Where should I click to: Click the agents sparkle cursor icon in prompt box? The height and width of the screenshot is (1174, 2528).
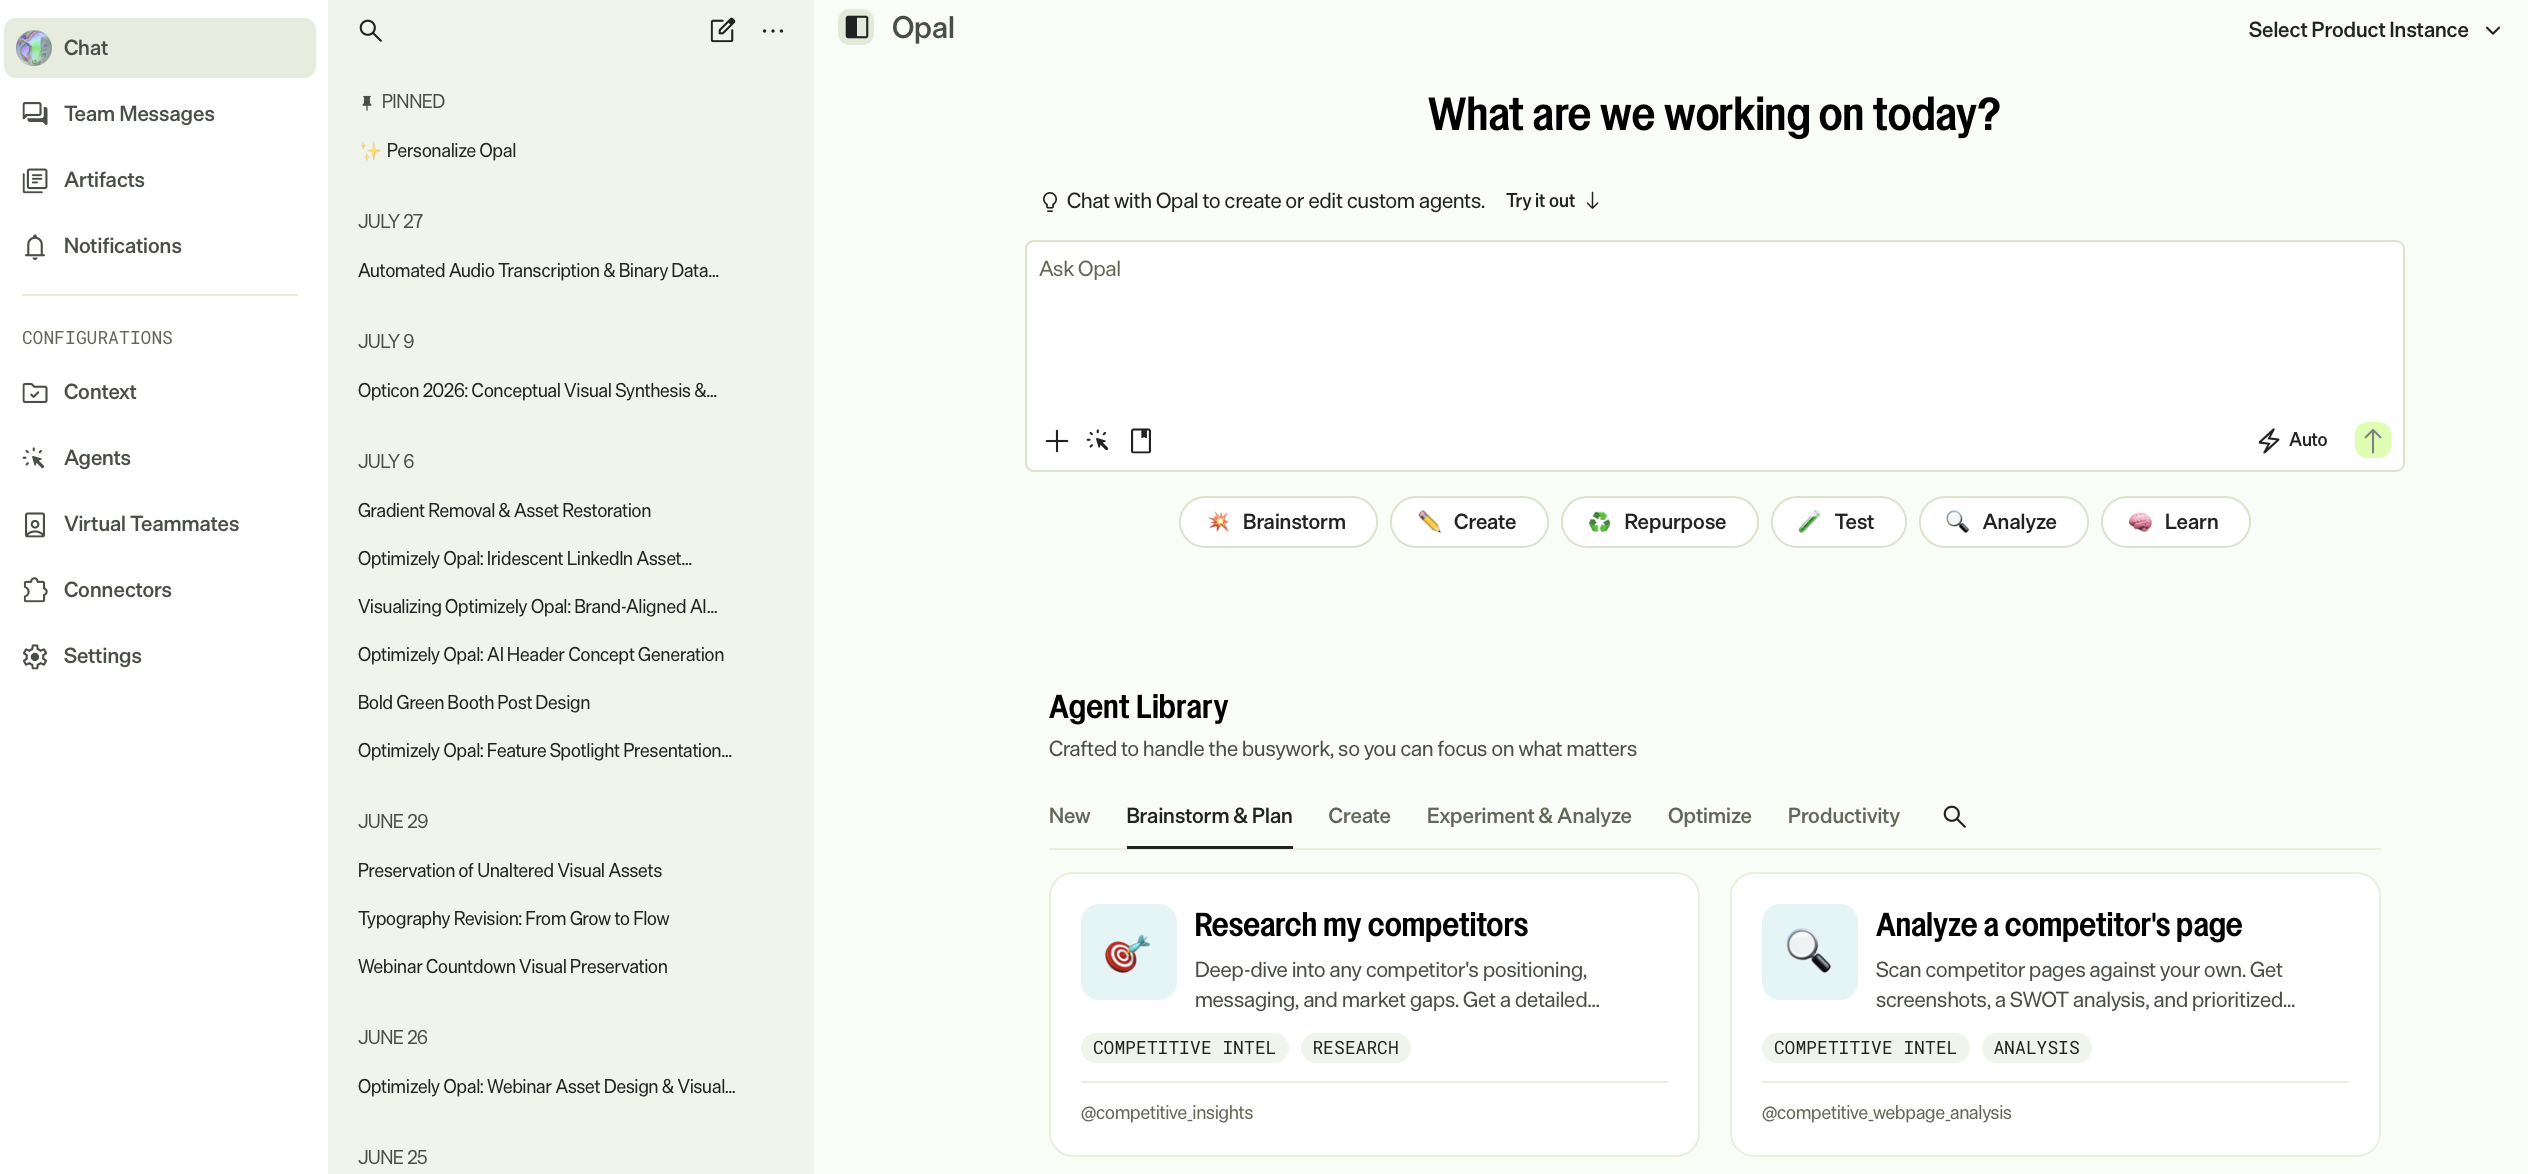[1098, 441]
